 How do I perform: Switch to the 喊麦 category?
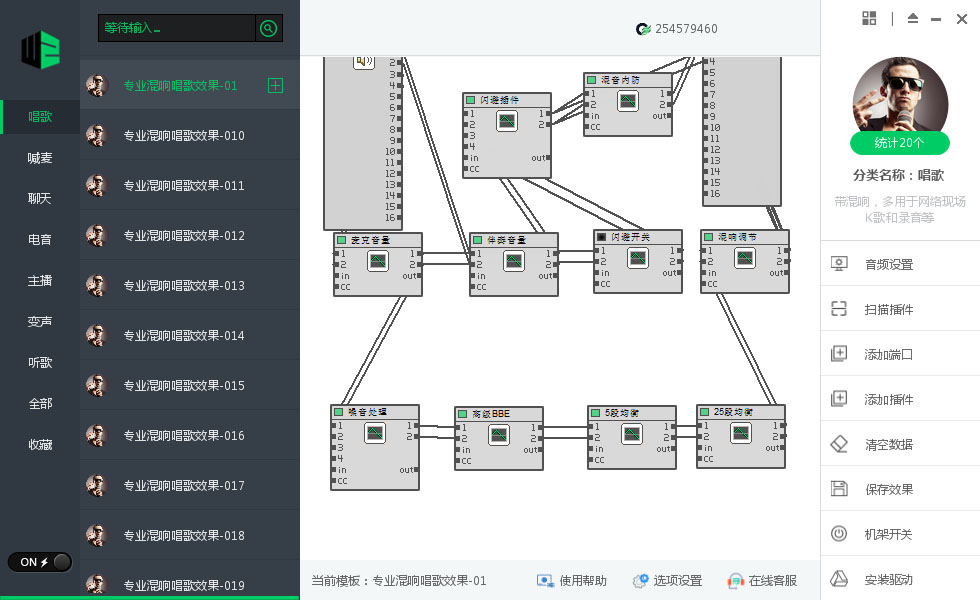tap(40, 158)
